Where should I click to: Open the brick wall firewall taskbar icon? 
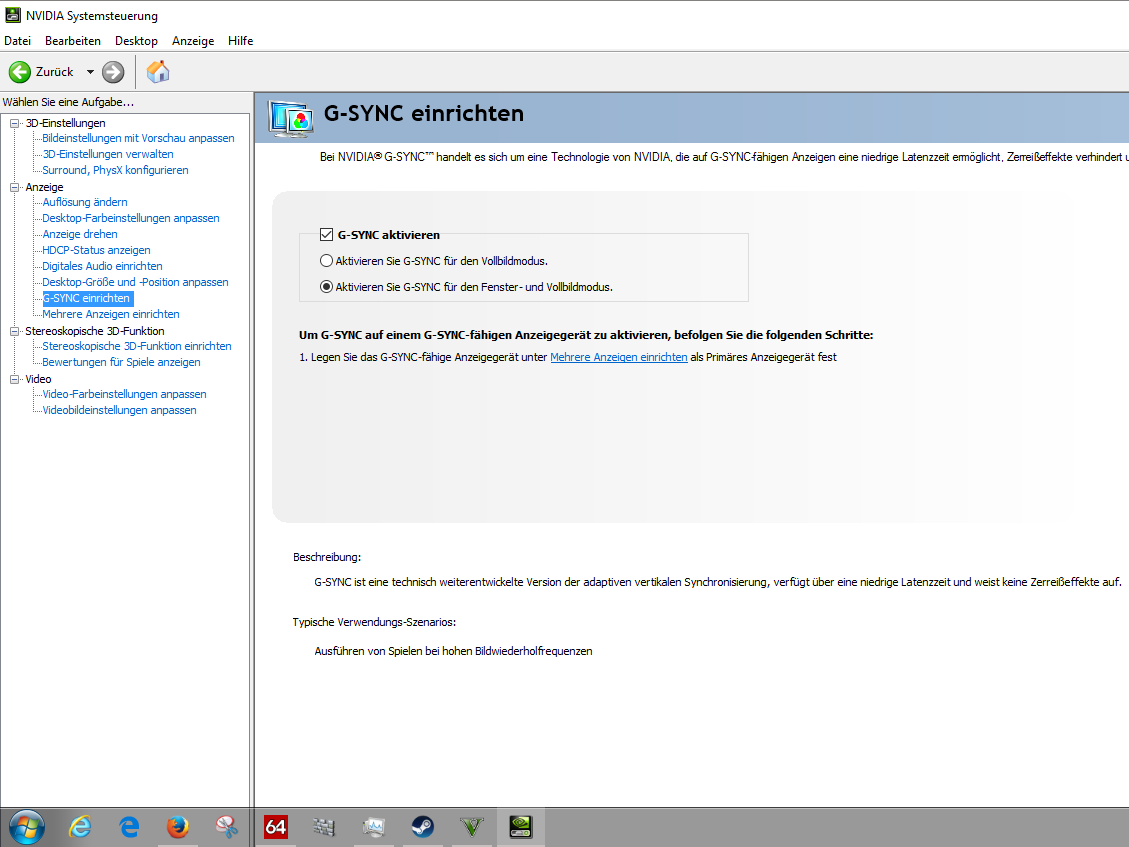[x=325, y=827]
